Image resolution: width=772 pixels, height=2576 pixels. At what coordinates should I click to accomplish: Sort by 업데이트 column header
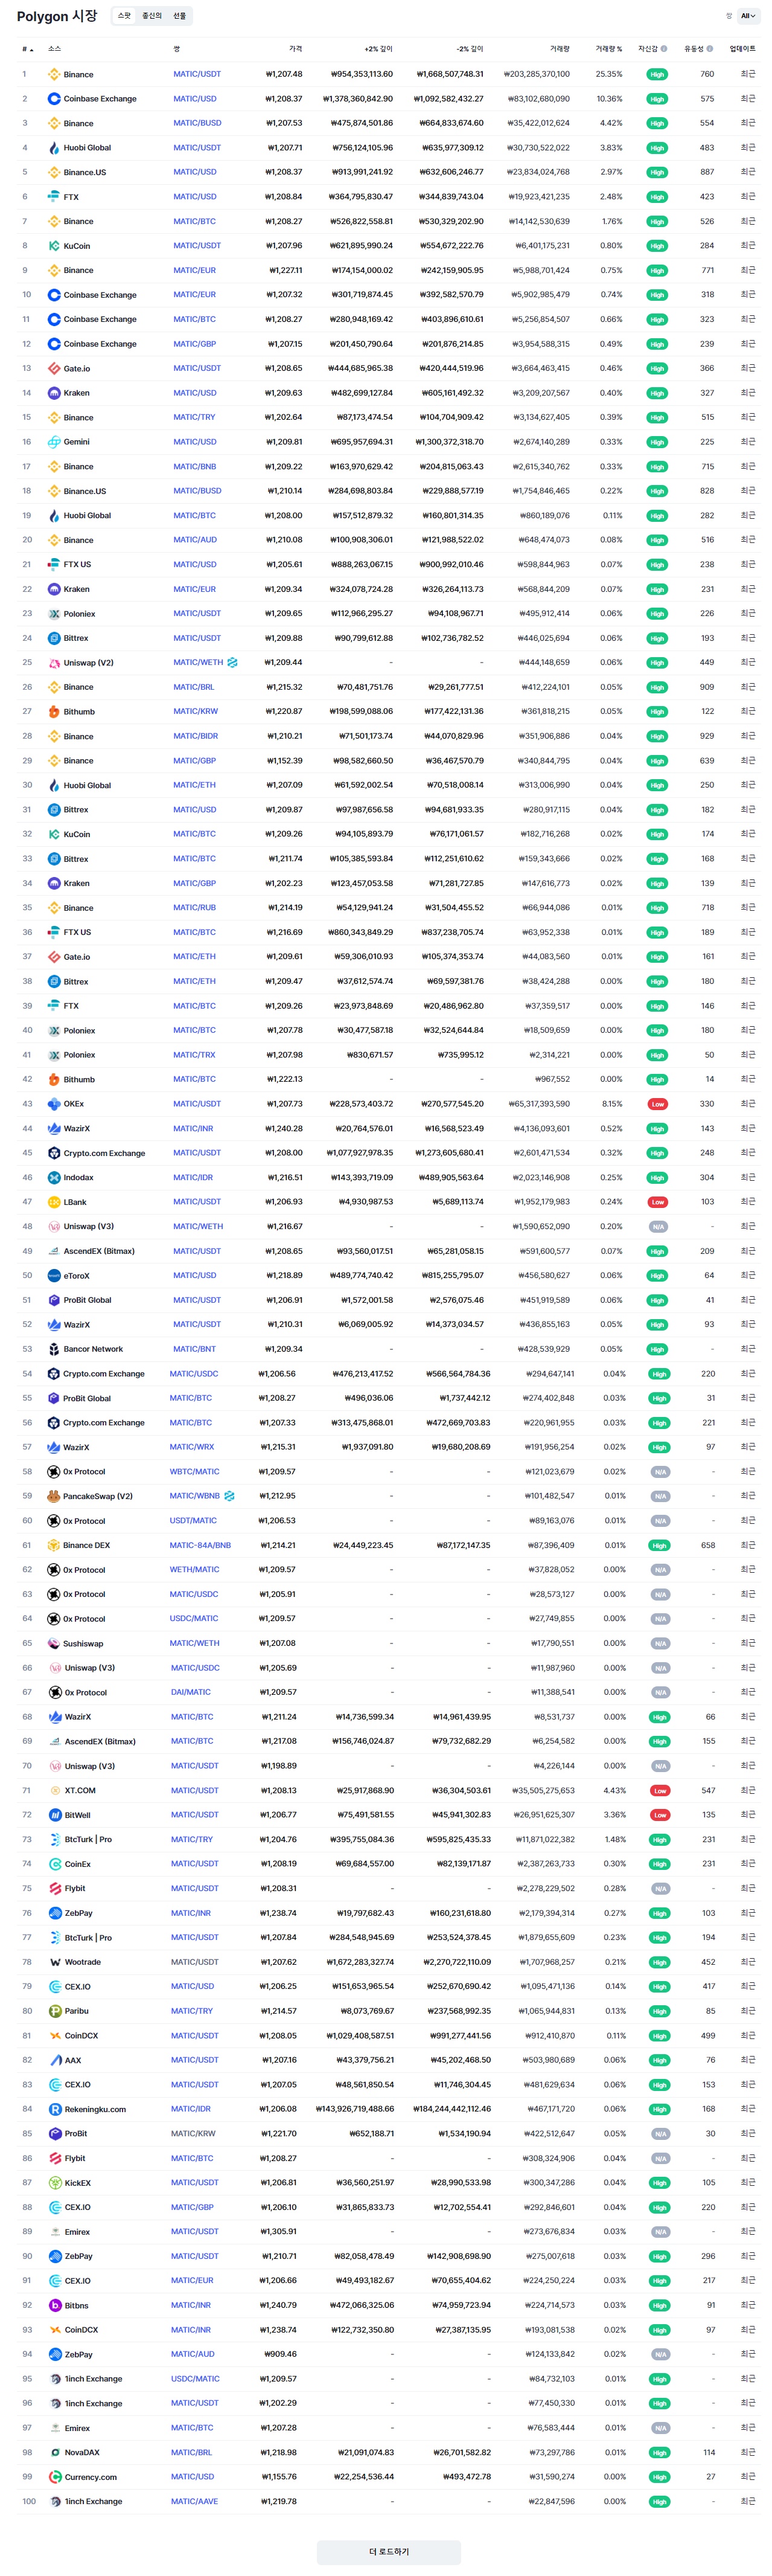[x=743, y=49]
